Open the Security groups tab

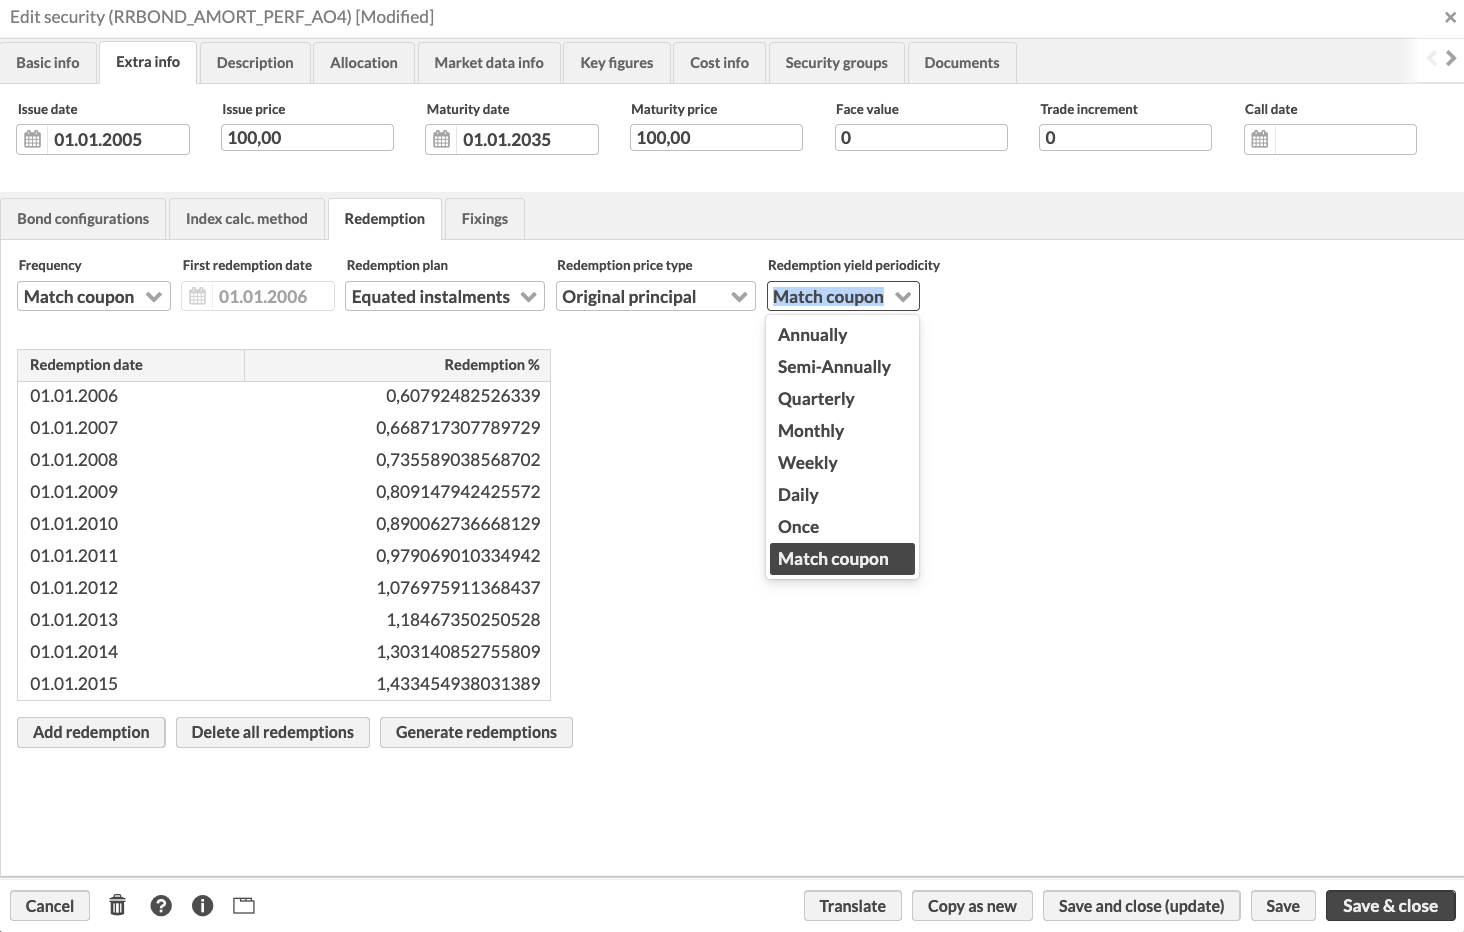tap(836, 62)
